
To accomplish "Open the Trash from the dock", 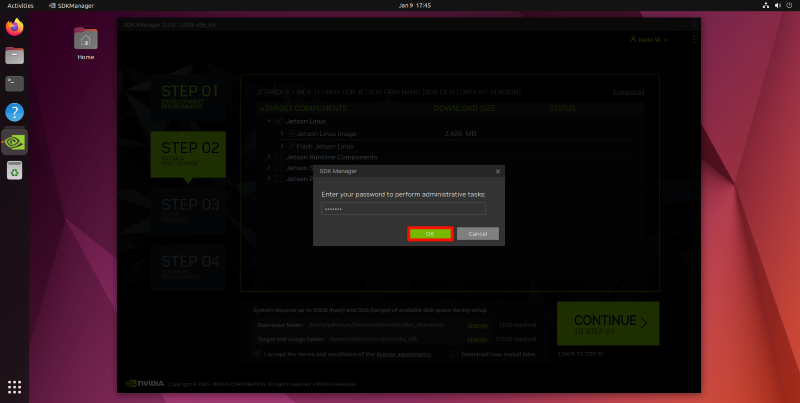I will click(14, 171).
